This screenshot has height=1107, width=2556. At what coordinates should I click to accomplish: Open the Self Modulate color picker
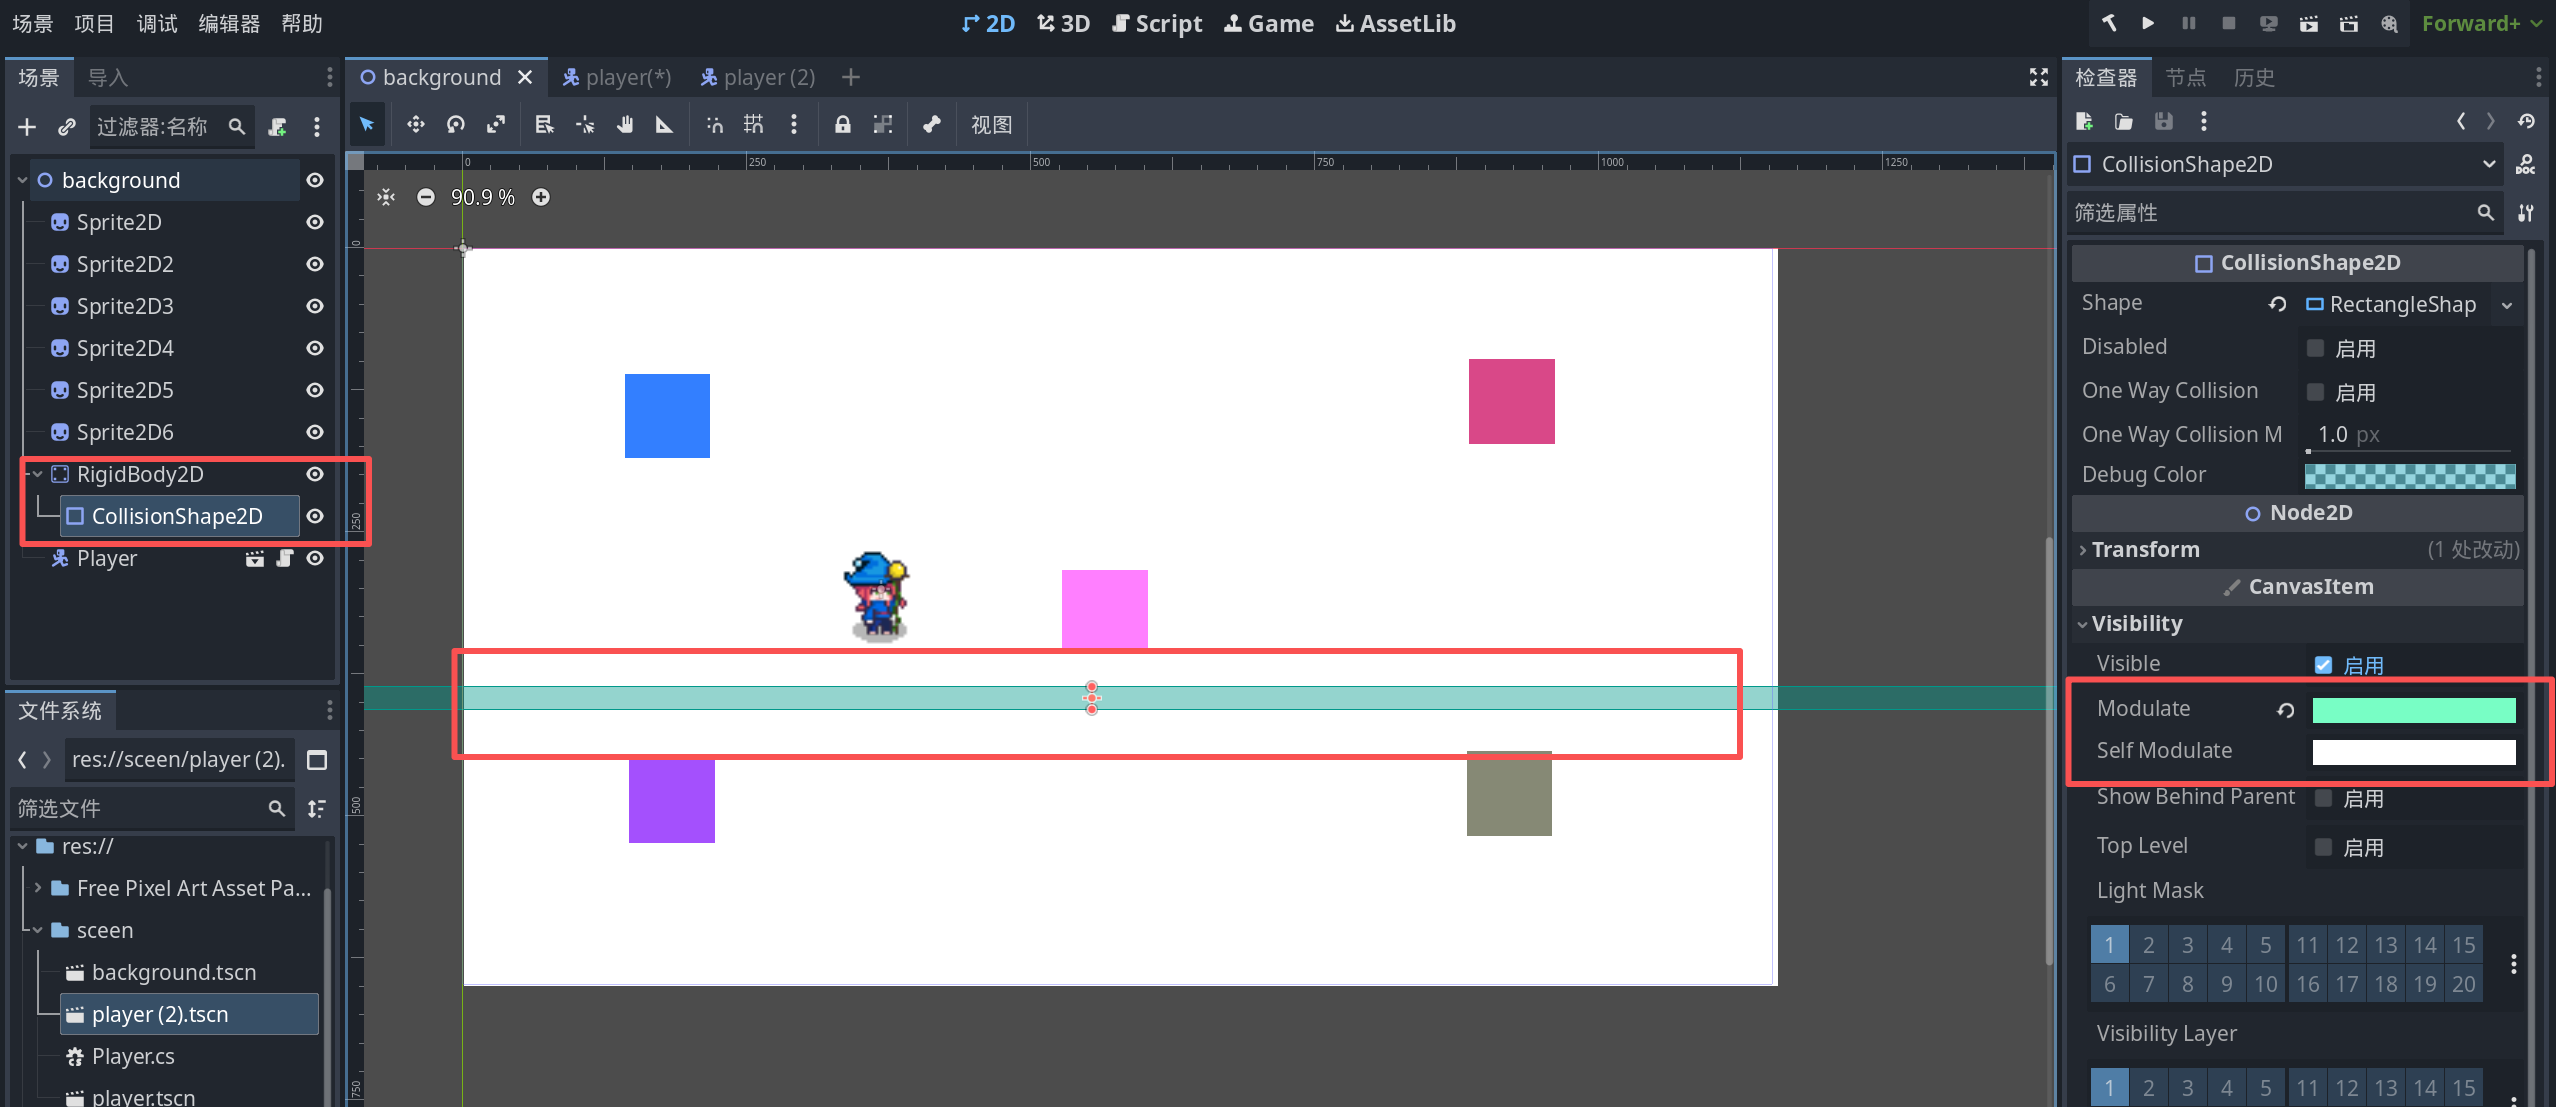click(x=2413, y=752)
